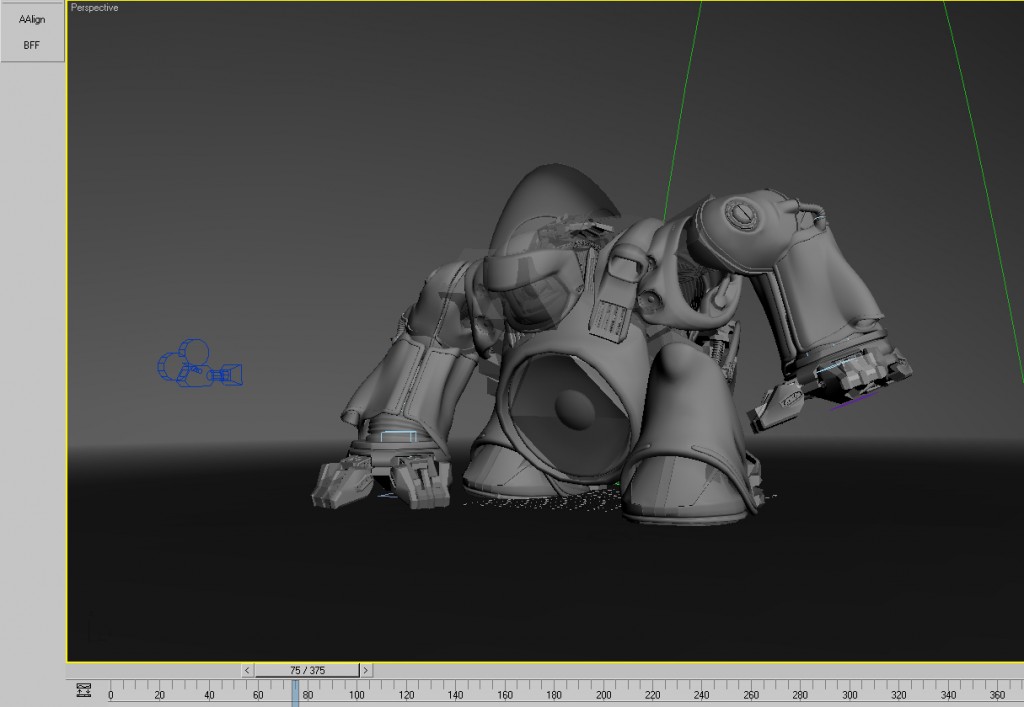Screen dimensions: 1024x707
Task: Click the 75 / 375 time slider handle
Action: coord(307,670)
